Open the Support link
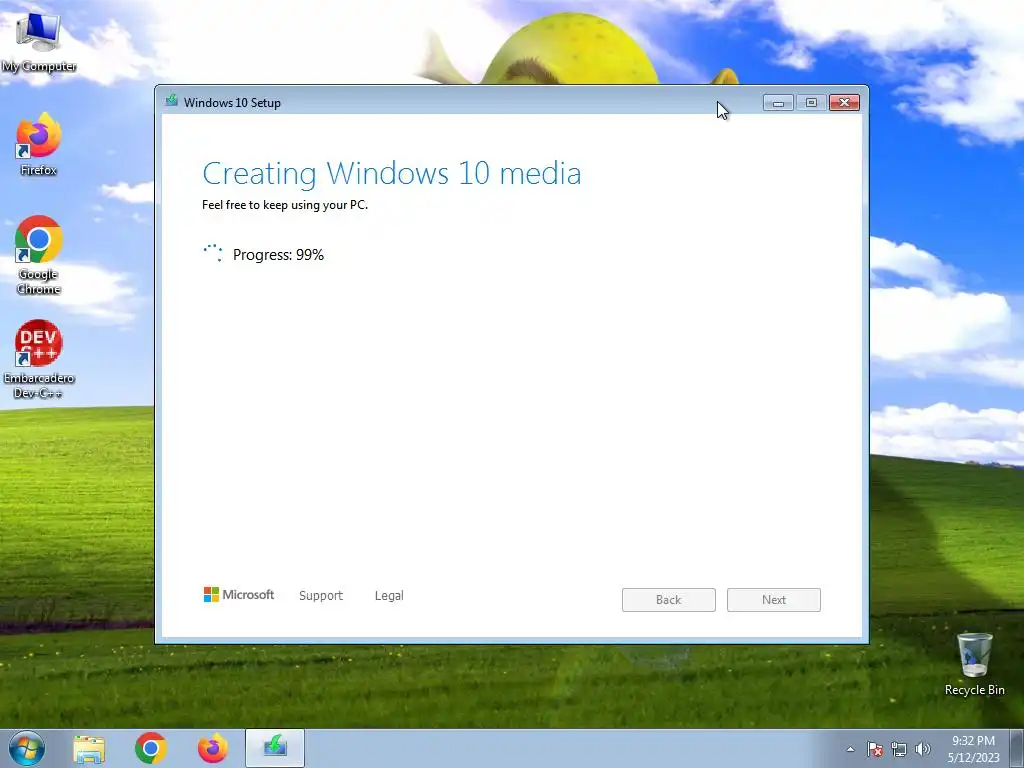1024x768 pixels. coord(321,596)
